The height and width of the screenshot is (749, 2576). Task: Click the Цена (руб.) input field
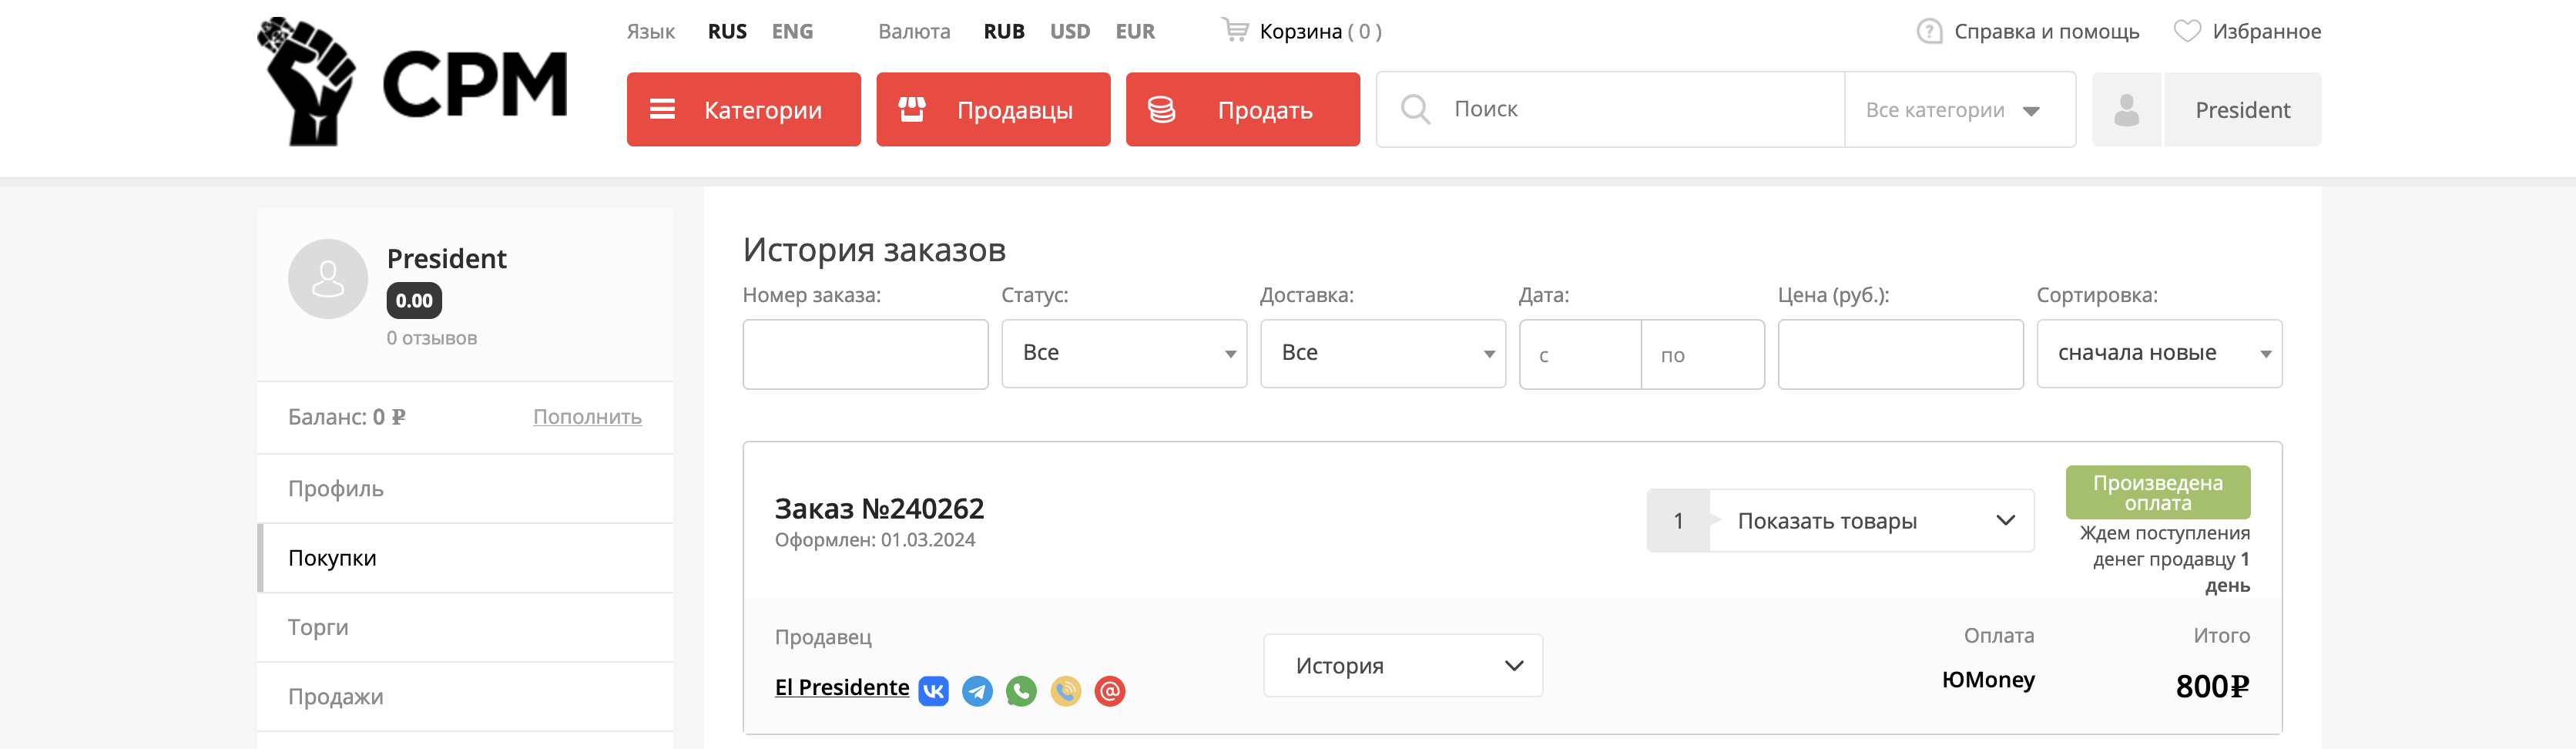click(x=1900, y=354)
